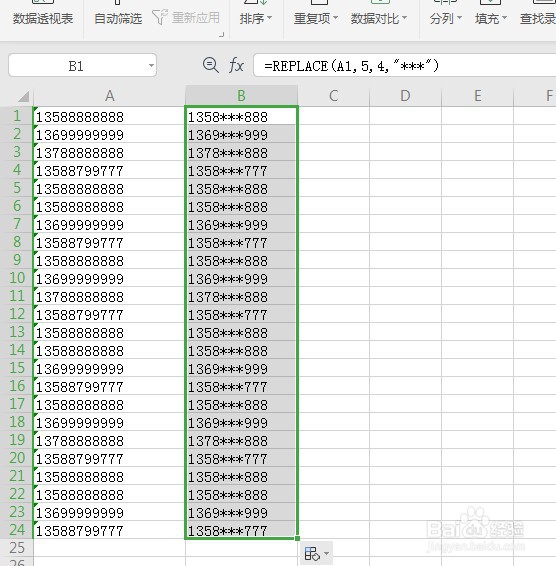Click cell A4 with 13588799777
Screen dimensions: 556x566
click(x=109, y=170)
